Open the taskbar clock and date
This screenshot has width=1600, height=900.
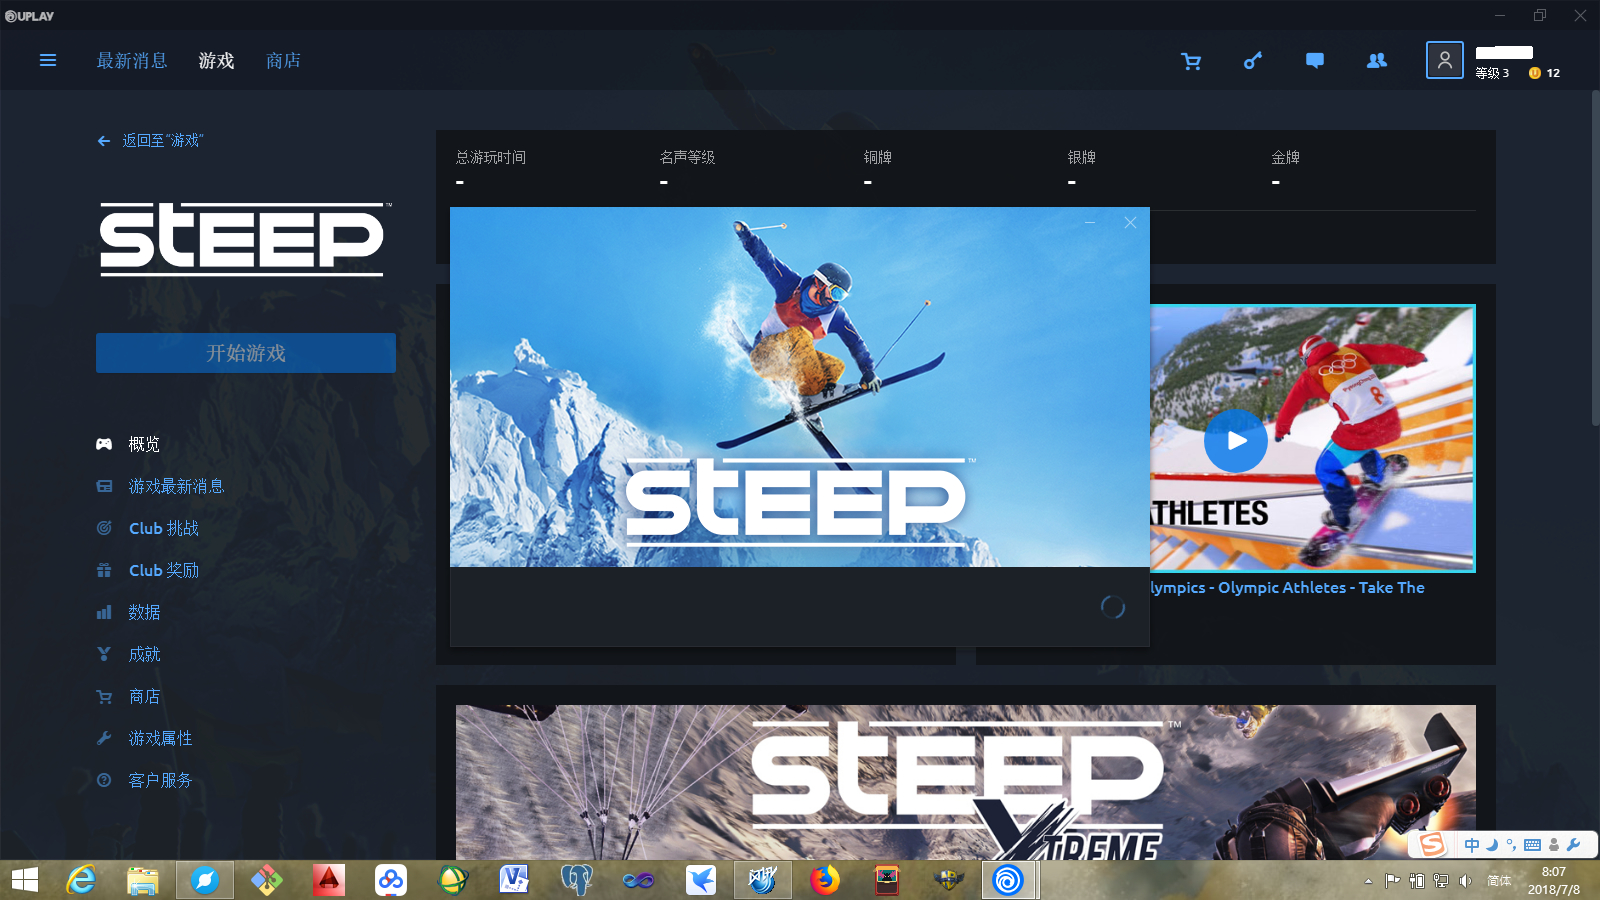coord(1554,881)
